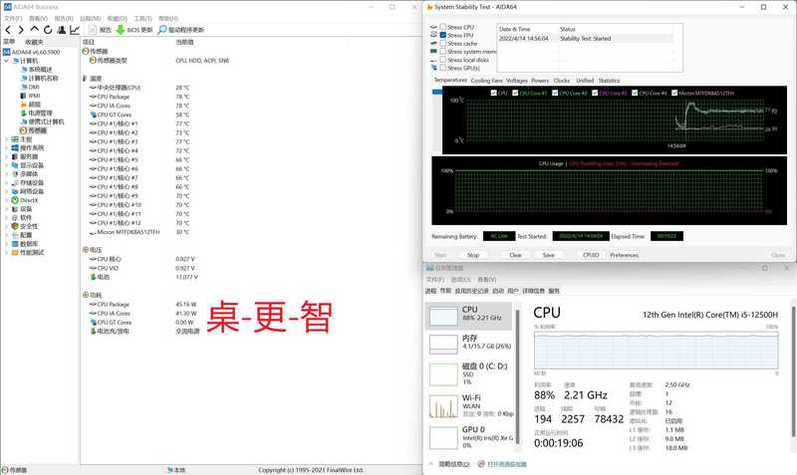Collapse the 计算机 tree node

[x=7, y=61]
